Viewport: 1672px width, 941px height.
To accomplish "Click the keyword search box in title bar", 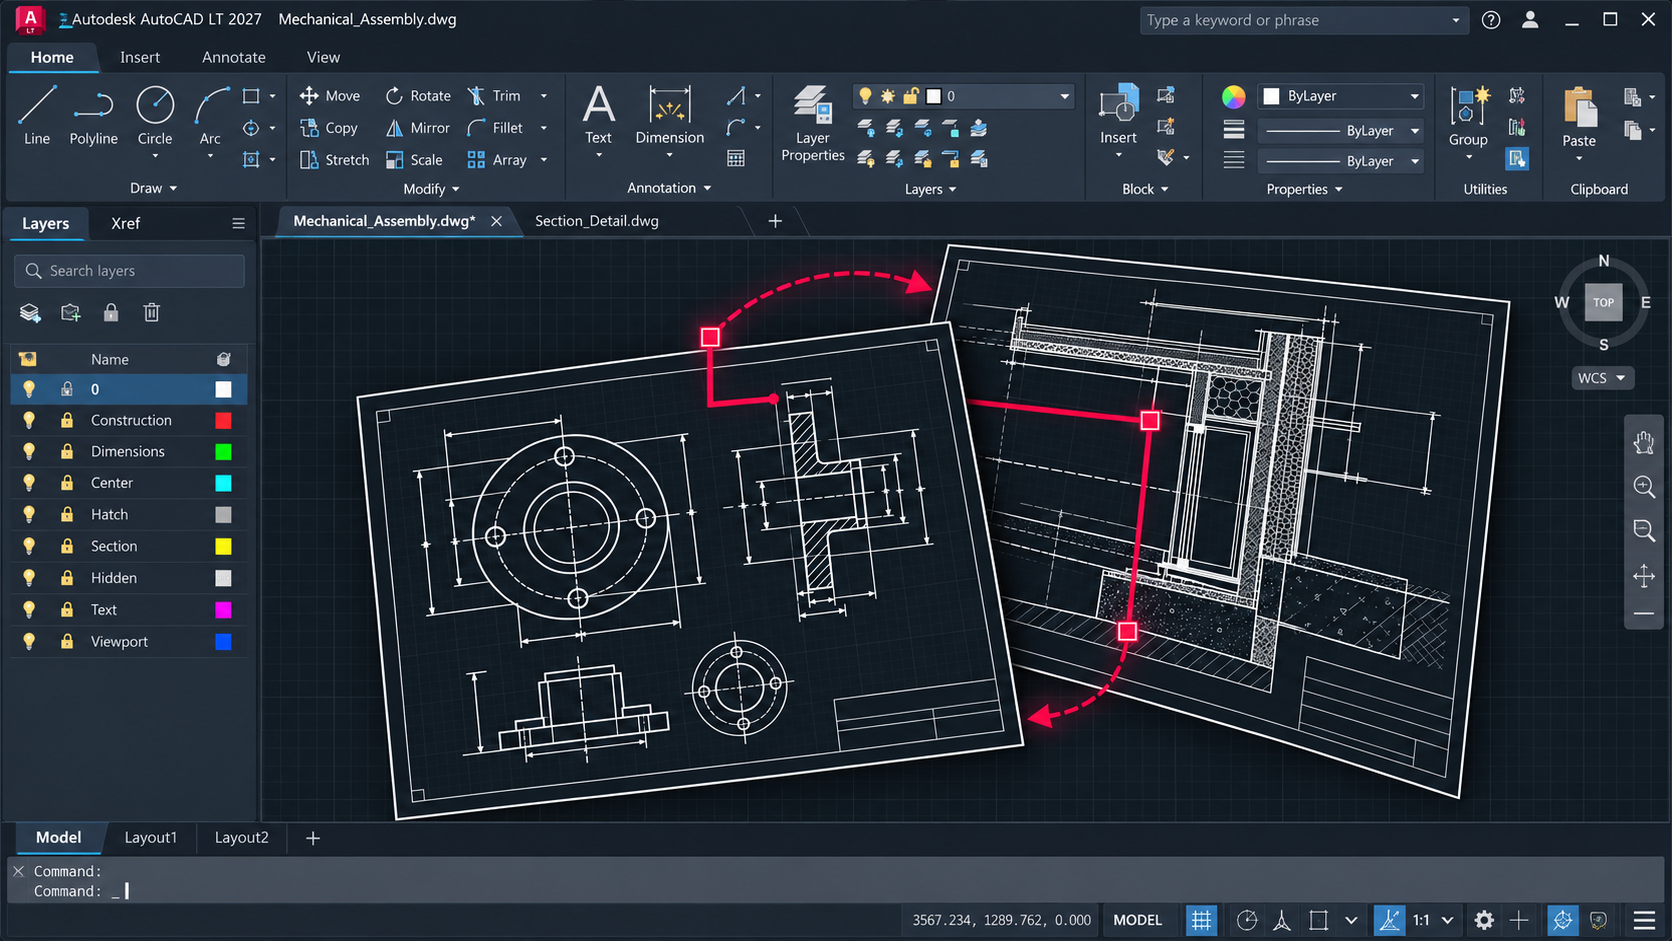I will coord(1304,20).
